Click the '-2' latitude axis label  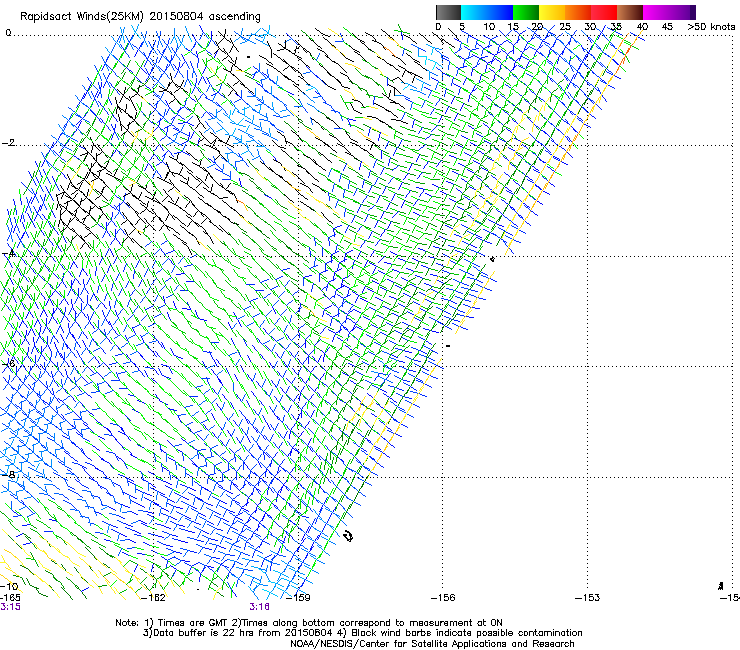pyautogui.click(x=8, y=143)
